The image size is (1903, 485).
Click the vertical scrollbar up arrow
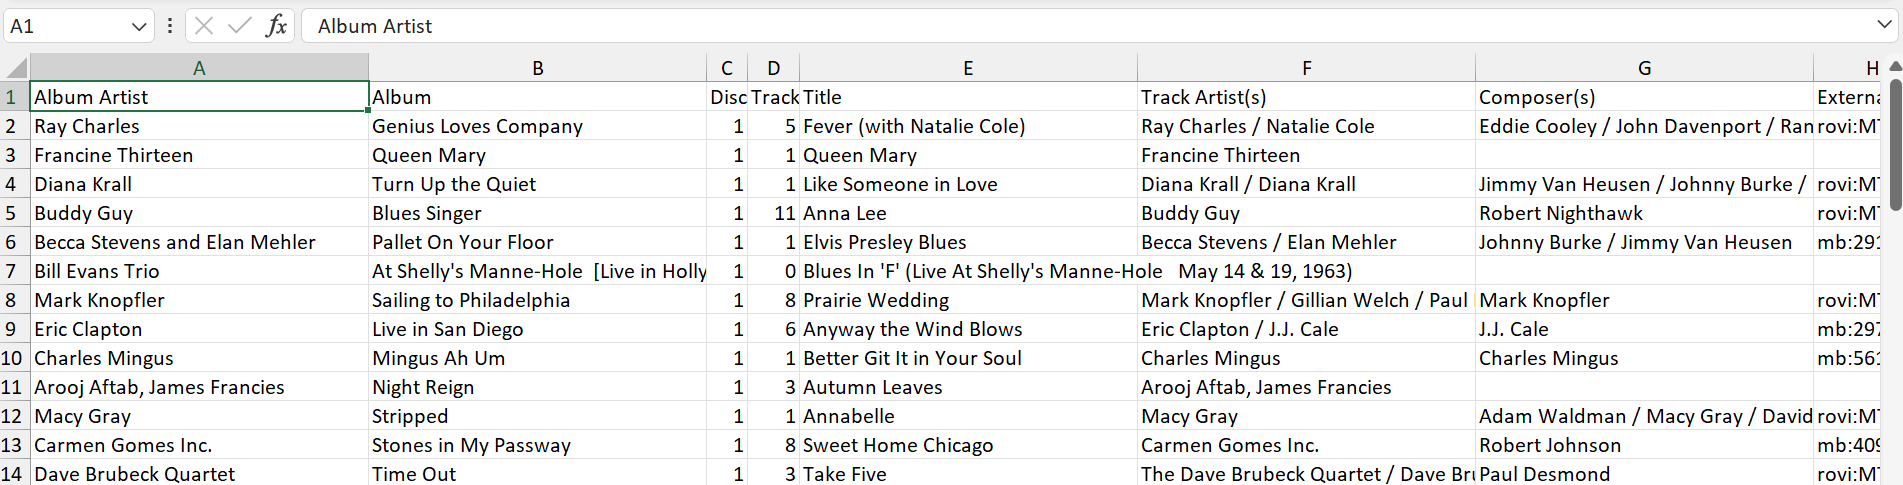(1894, 67)
